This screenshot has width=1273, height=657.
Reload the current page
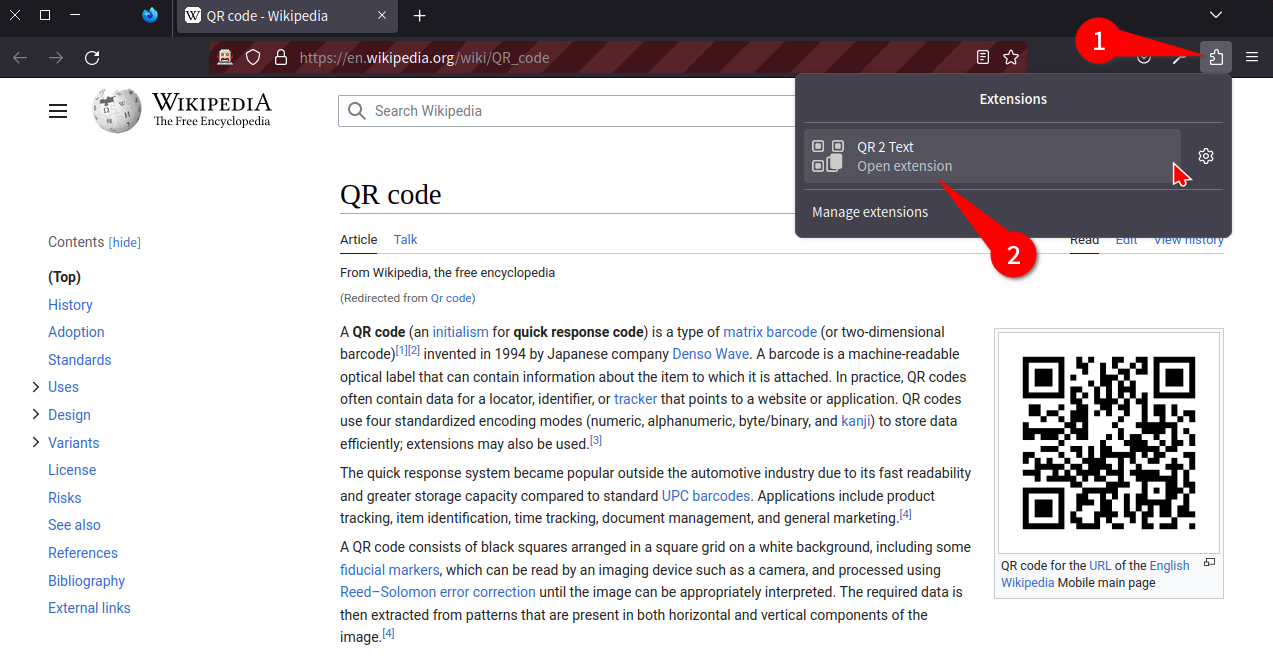[x=92, y=57]
